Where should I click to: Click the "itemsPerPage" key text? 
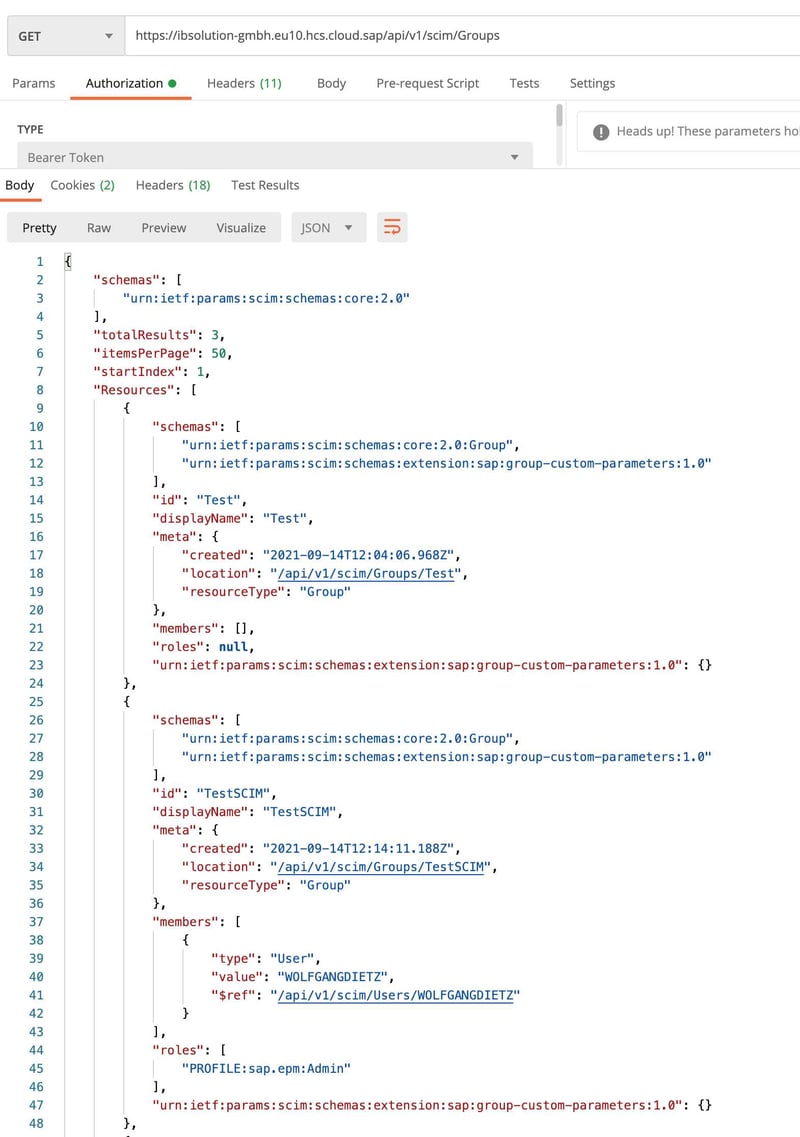pyautogui.click(x=145, y=353)
